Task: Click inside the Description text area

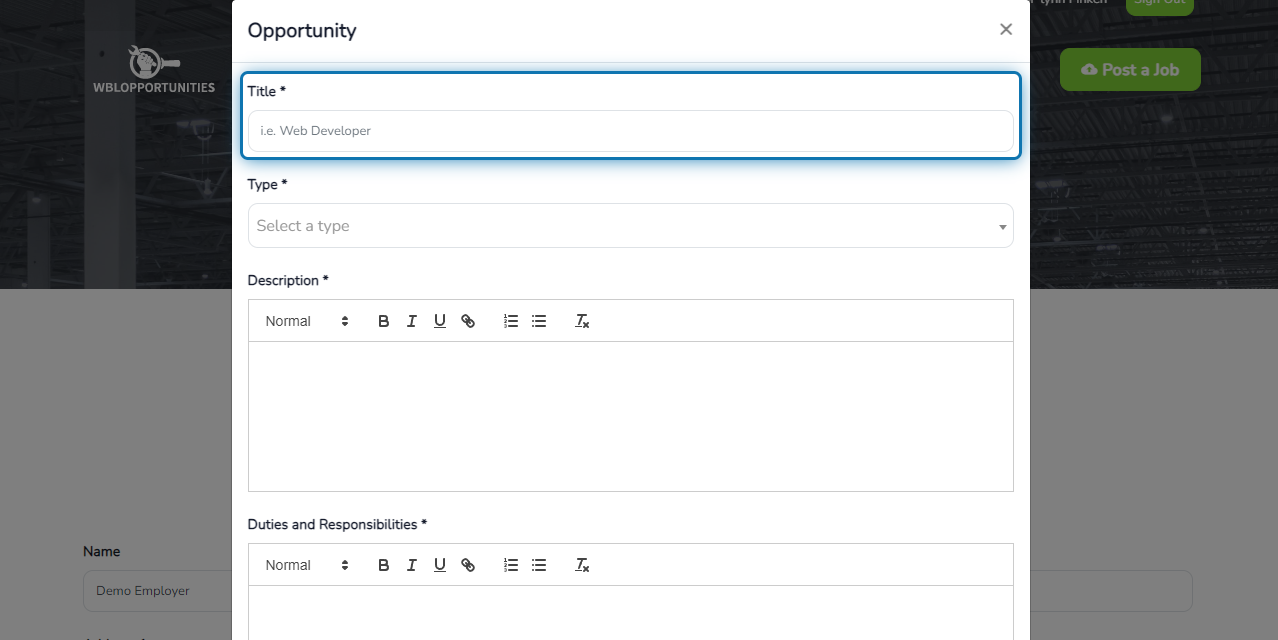Action: (630, 416)
